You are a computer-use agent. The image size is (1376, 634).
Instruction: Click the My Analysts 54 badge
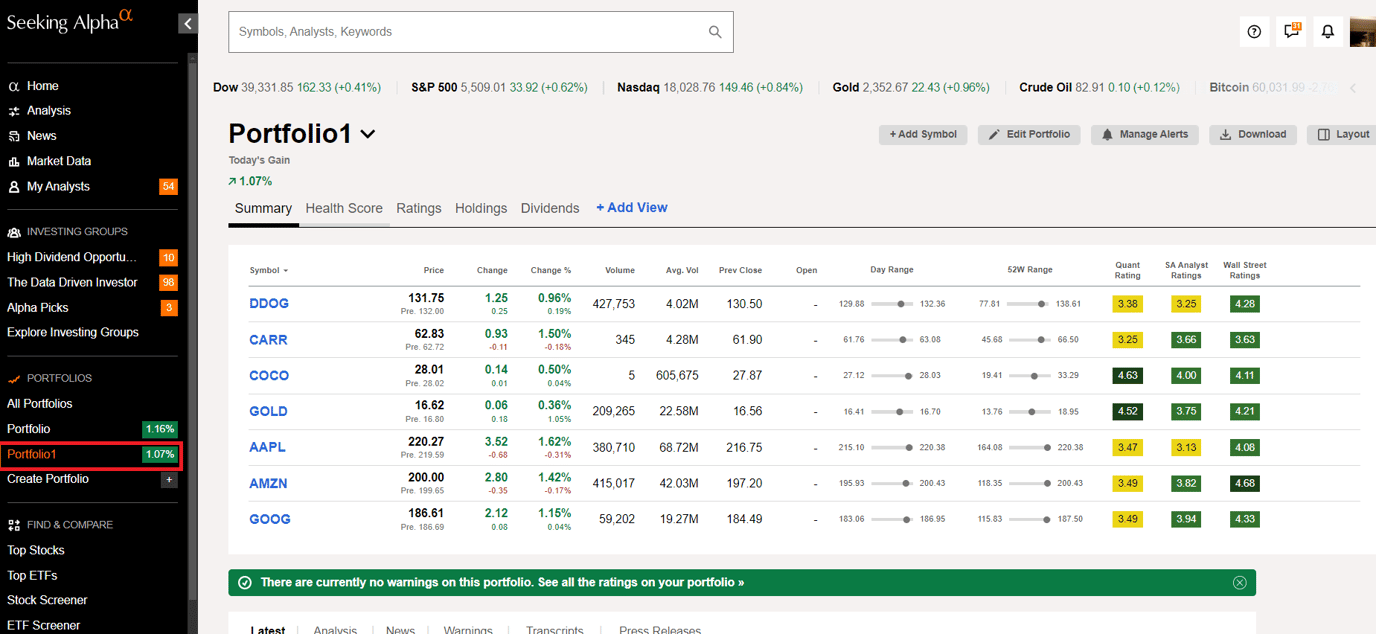point(168,187)
